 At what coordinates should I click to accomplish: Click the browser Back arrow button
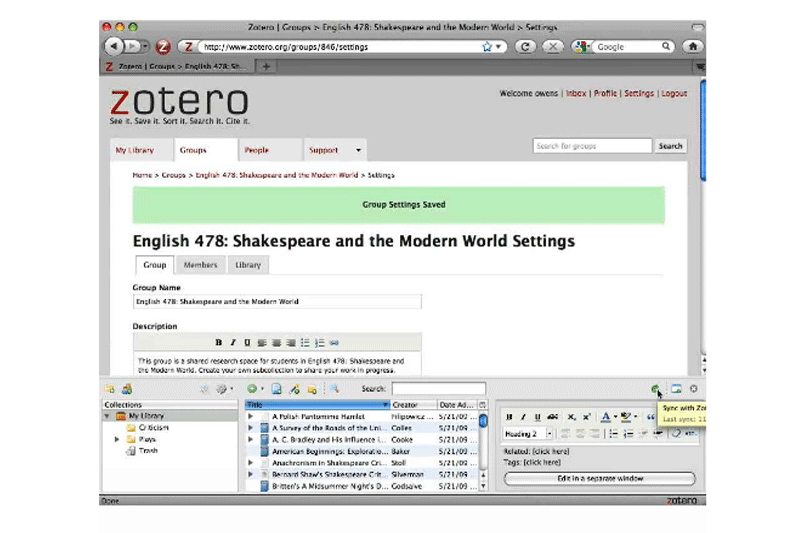114,46
